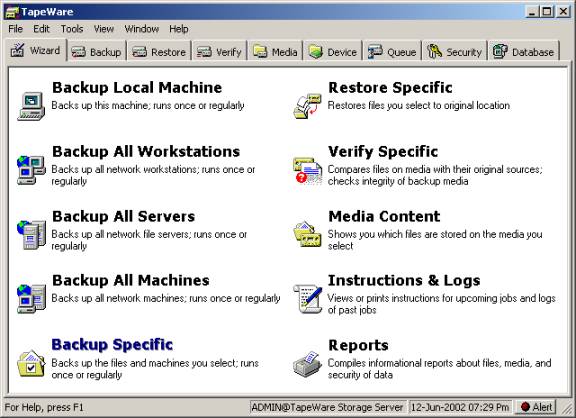
Task: Click the Restore Specific icon
Action: pos(307,106)
